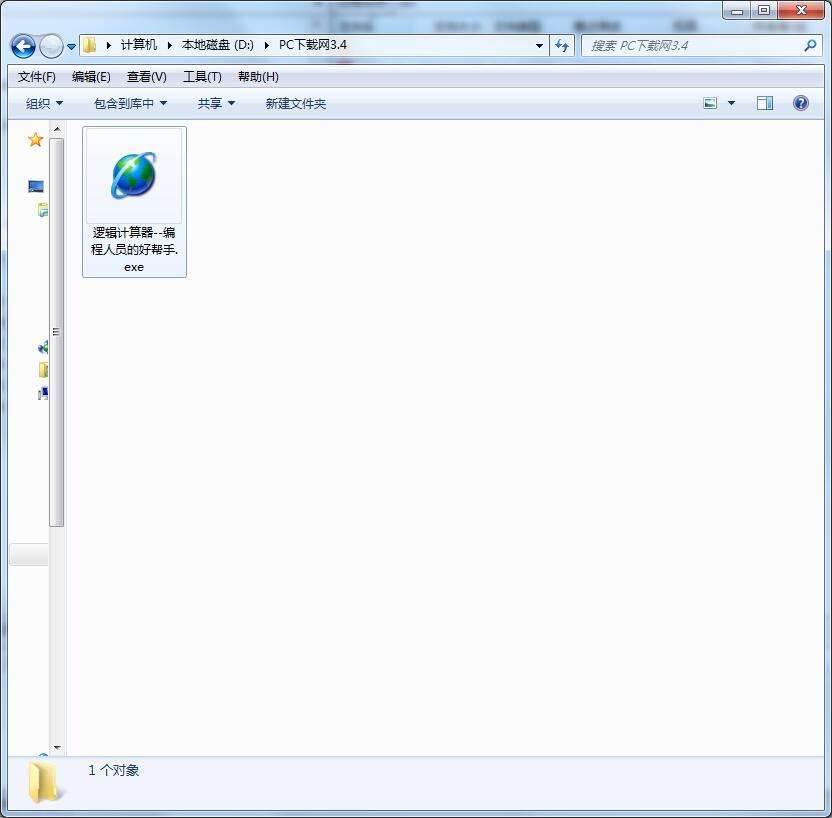Viewport: 832px width, 818px height.
Task: Change view with the view icon button
Action: pos(710,103)
